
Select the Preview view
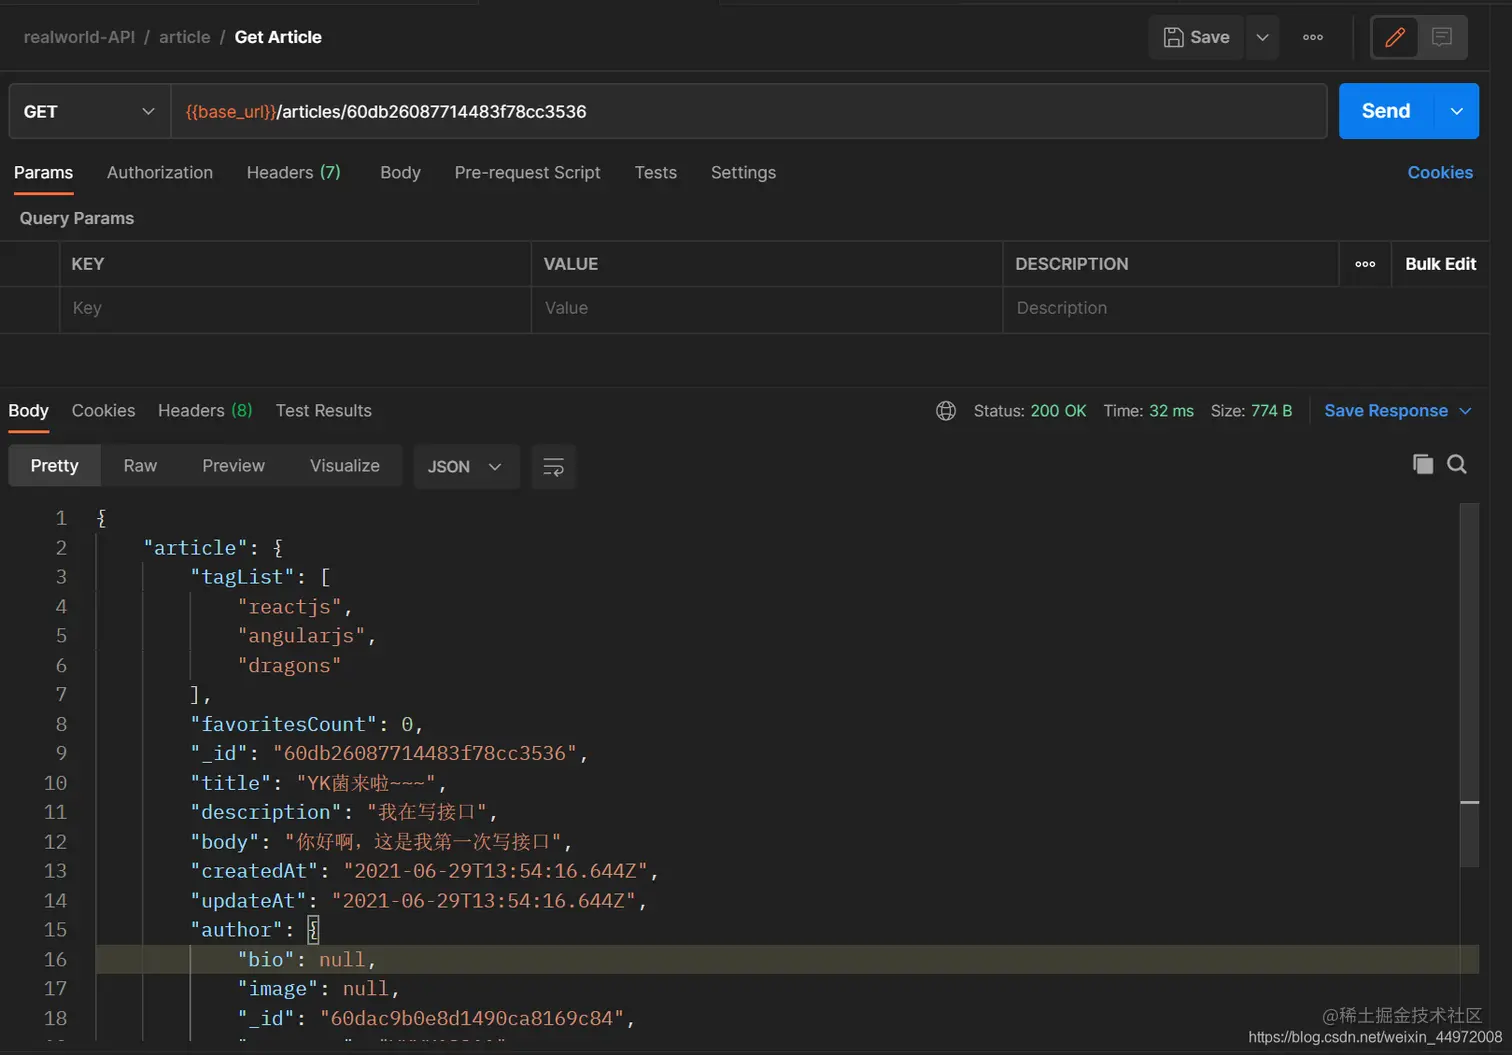[233, 466]
